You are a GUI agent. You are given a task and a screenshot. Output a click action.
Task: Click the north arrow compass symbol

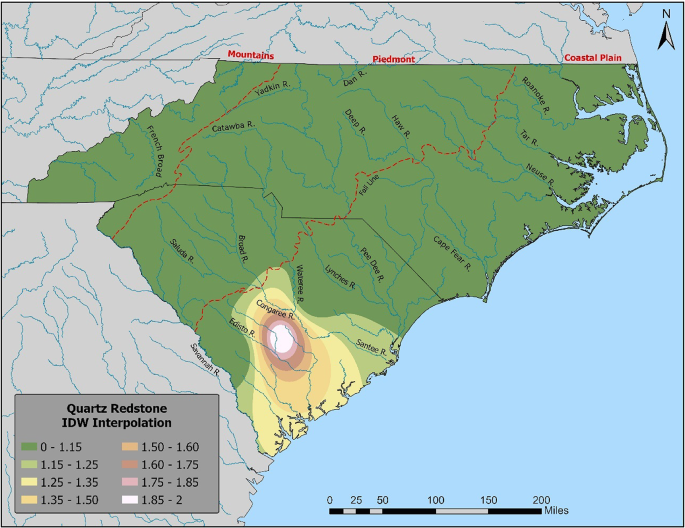pyautogui.click(x=664, y=32)
